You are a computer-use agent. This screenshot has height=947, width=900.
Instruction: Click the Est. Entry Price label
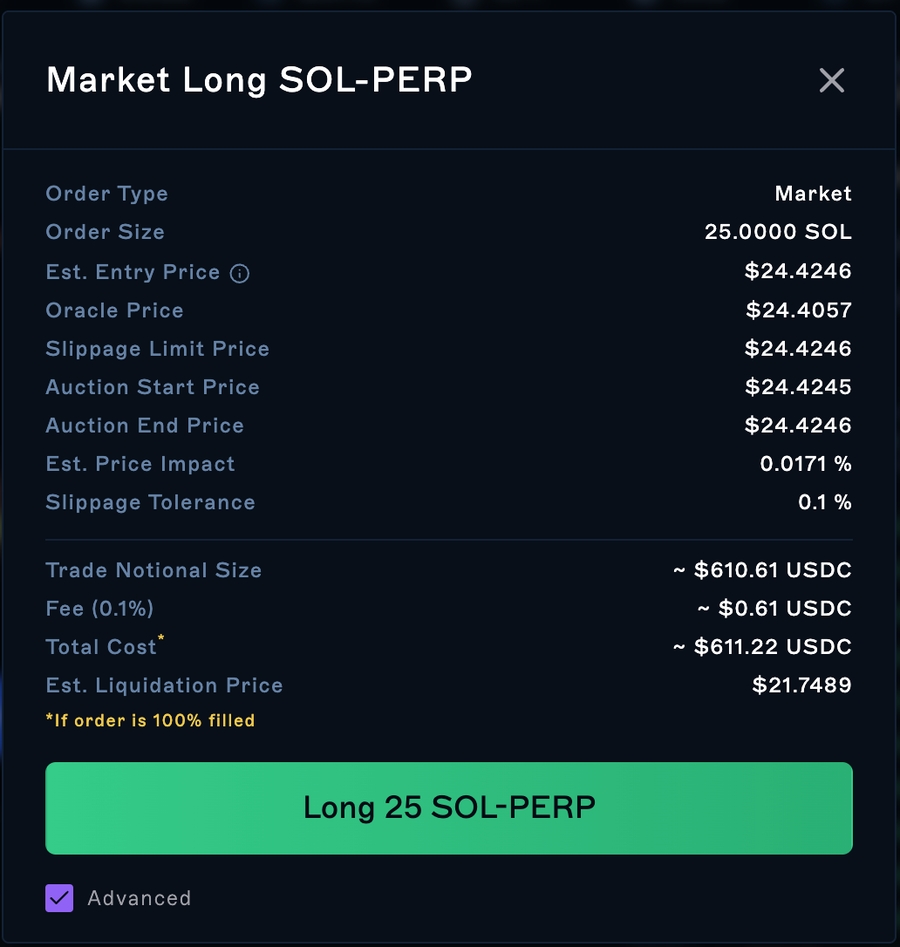tap(133, 272)
